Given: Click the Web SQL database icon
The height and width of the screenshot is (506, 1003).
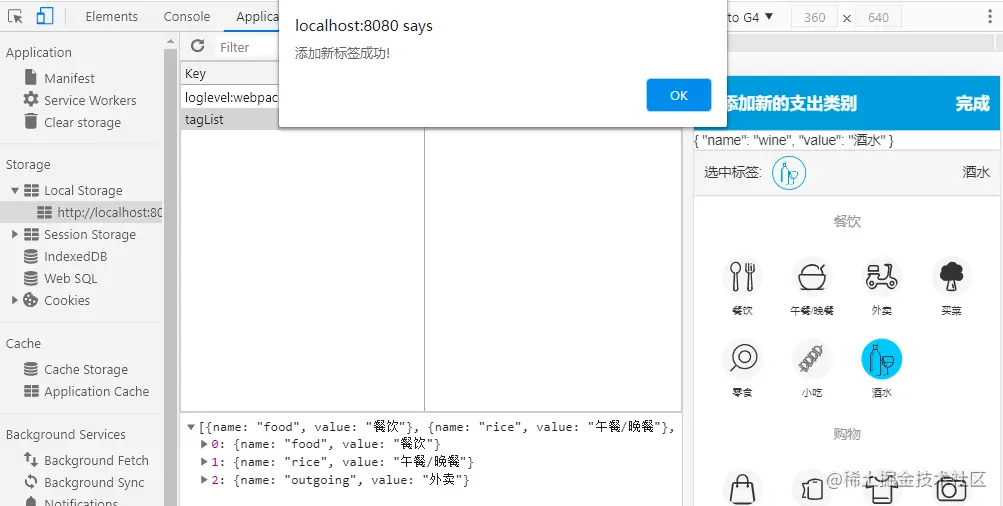Looking at the screenshot, I should point(31,278).
